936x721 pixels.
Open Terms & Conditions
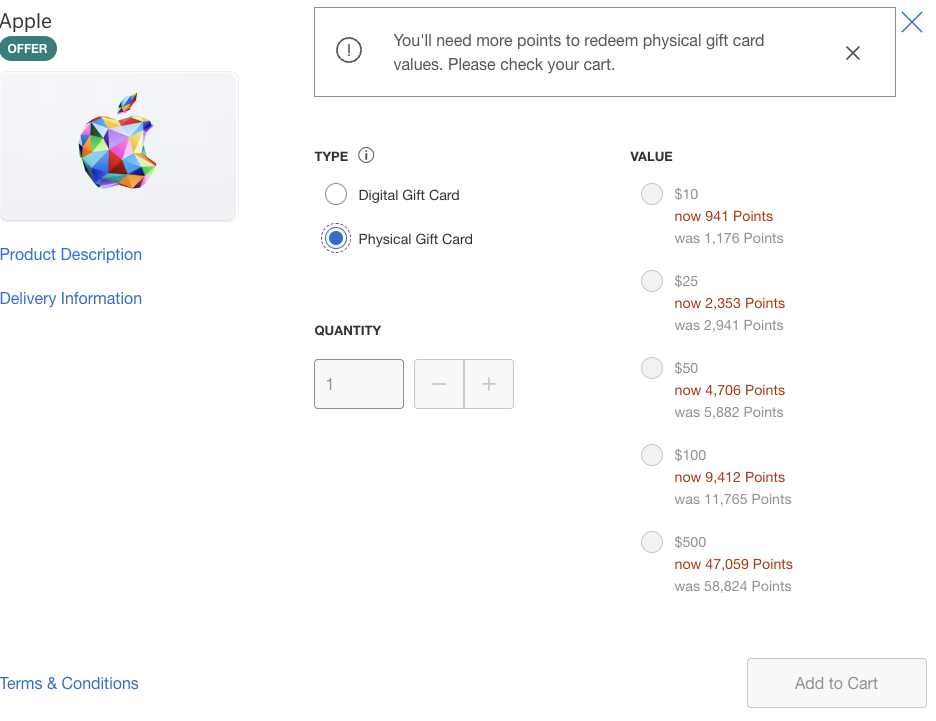[x=69, y=683]
